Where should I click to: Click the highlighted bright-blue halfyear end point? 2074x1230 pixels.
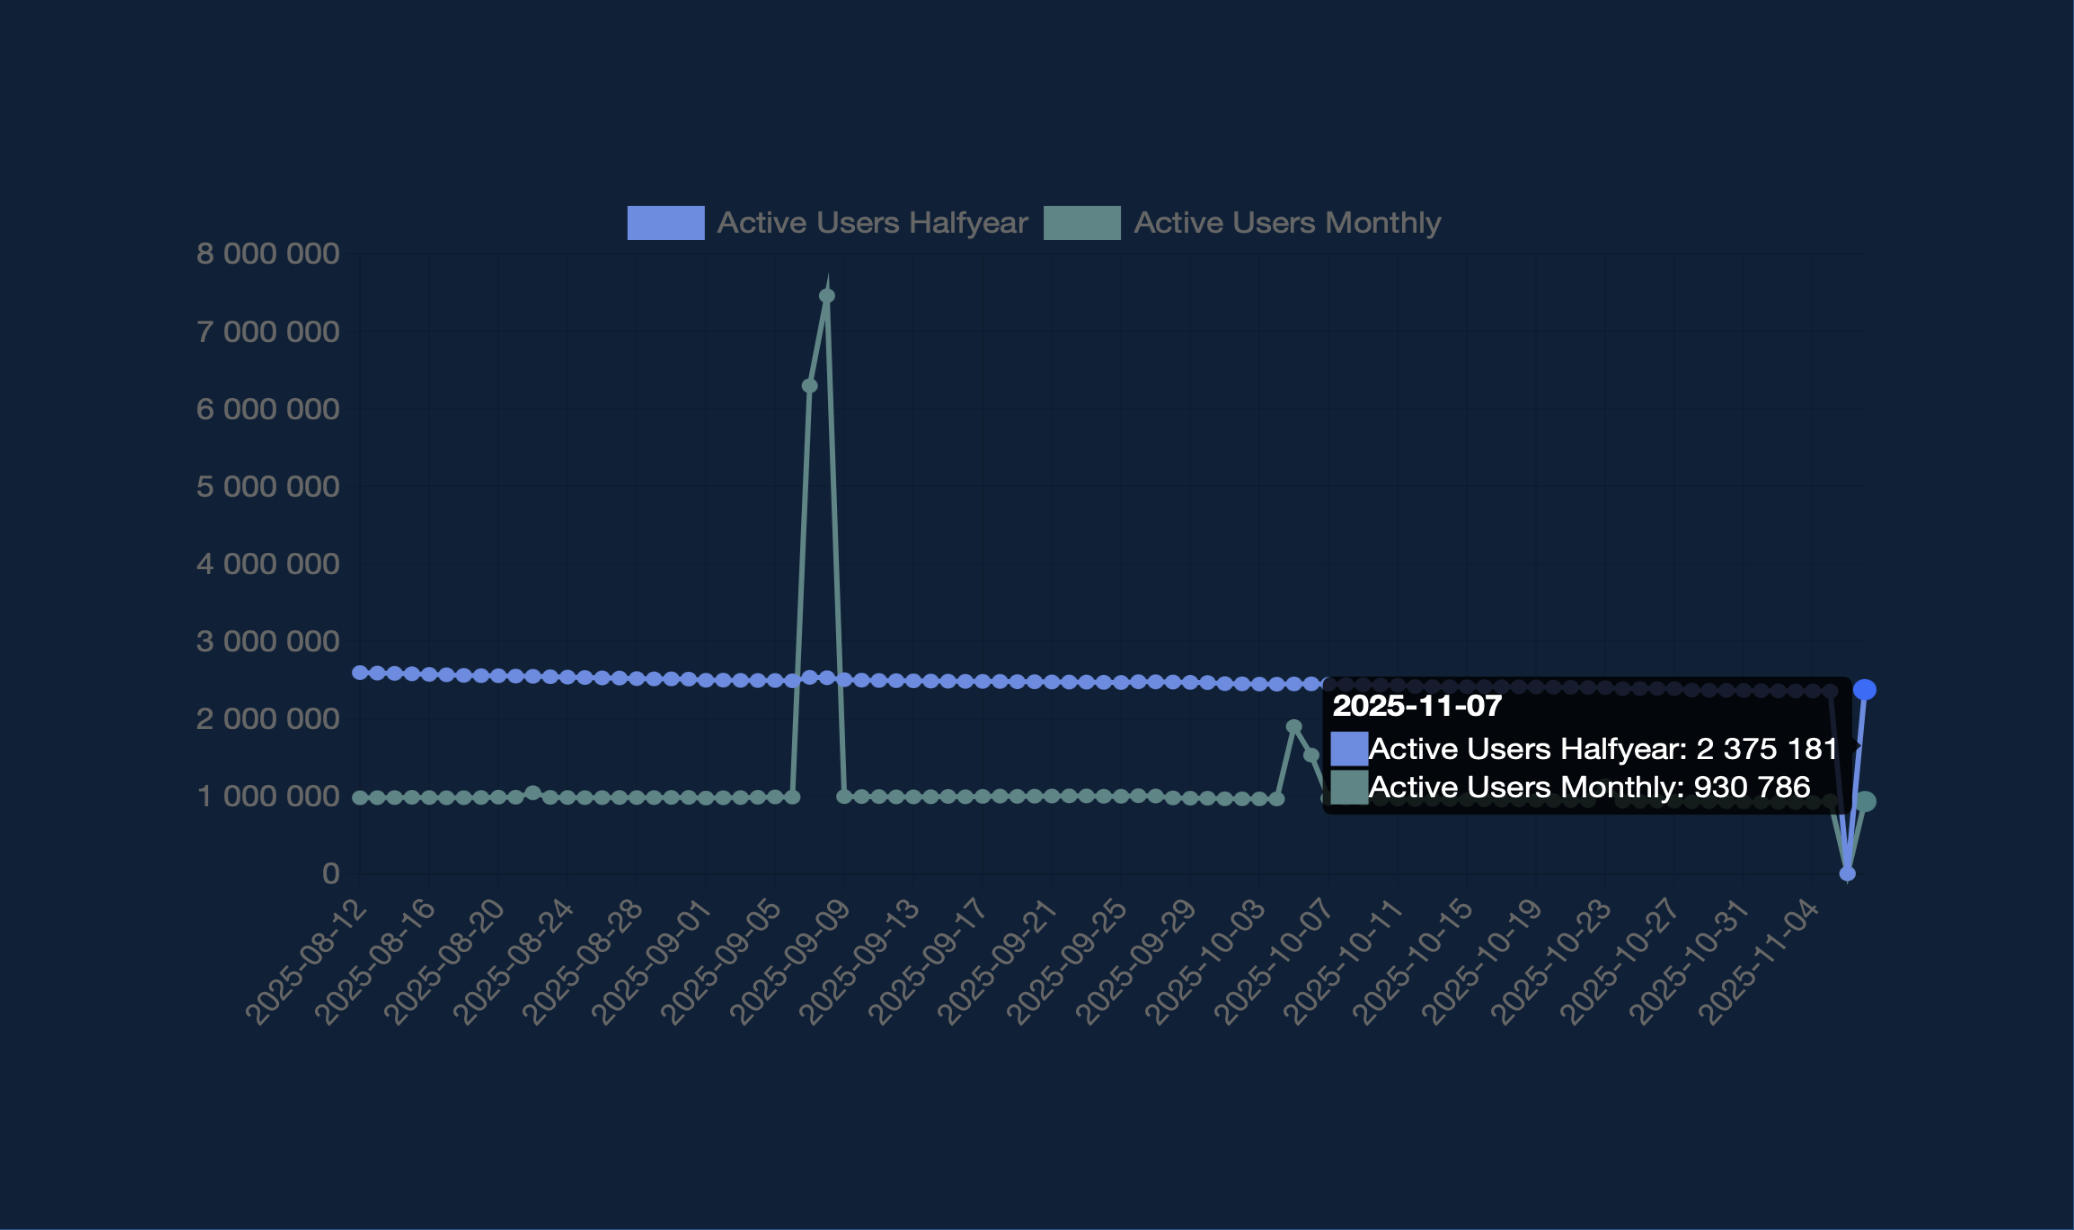1865,690
